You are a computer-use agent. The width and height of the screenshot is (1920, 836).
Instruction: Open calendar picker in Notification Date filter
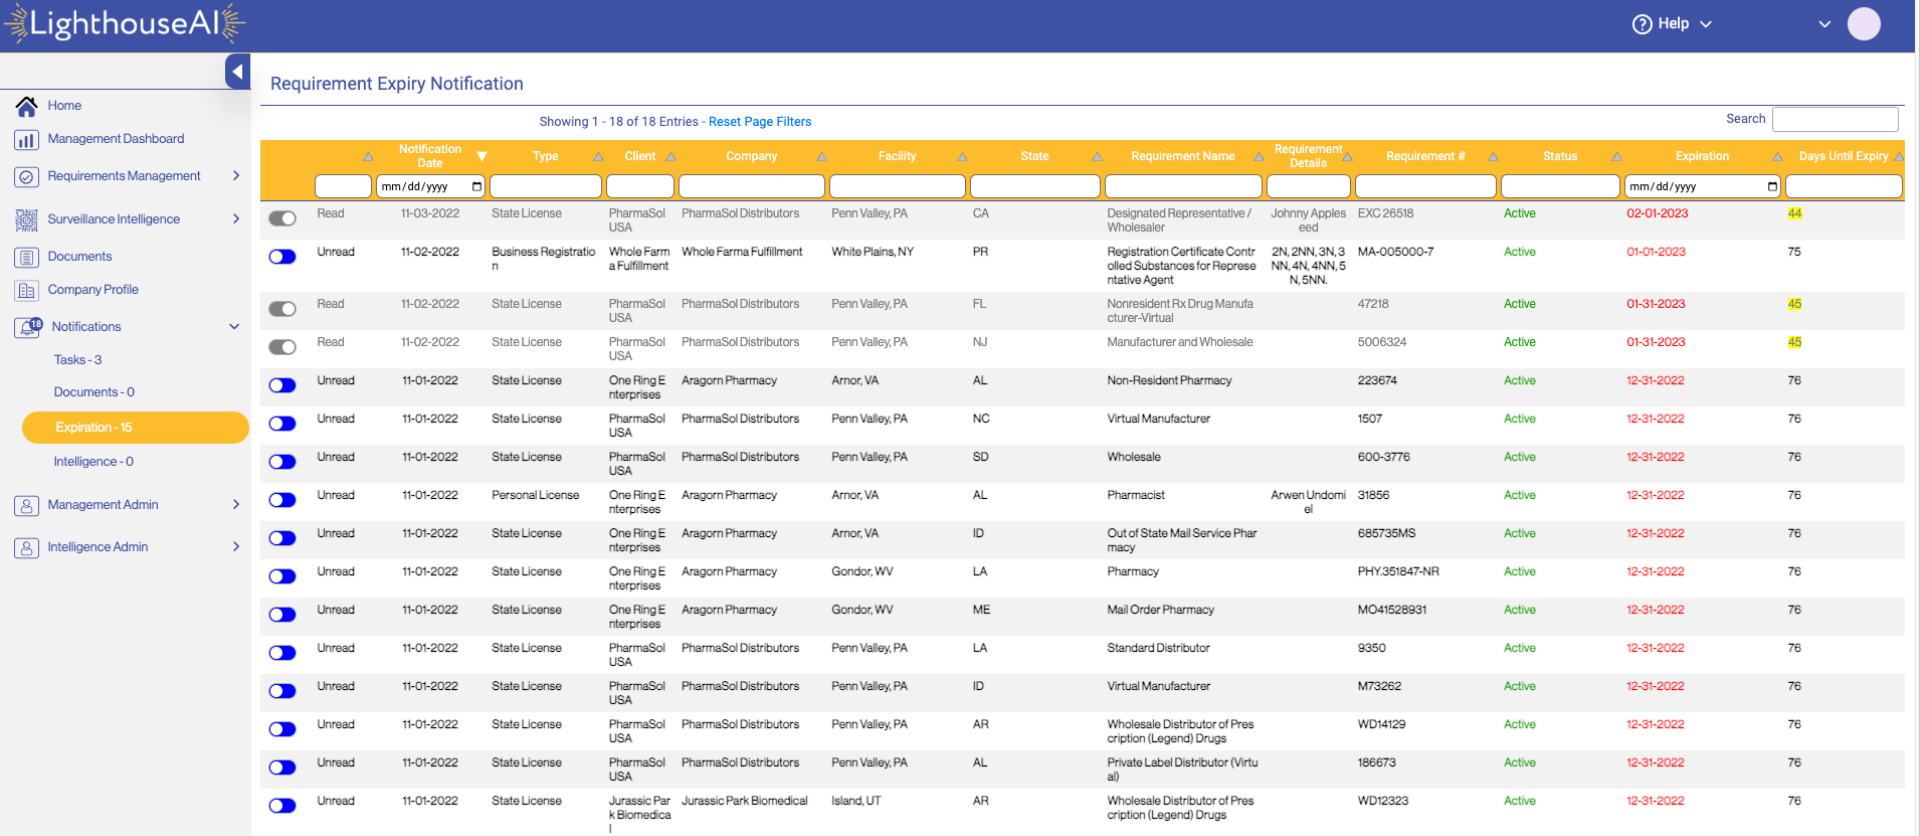476,187
